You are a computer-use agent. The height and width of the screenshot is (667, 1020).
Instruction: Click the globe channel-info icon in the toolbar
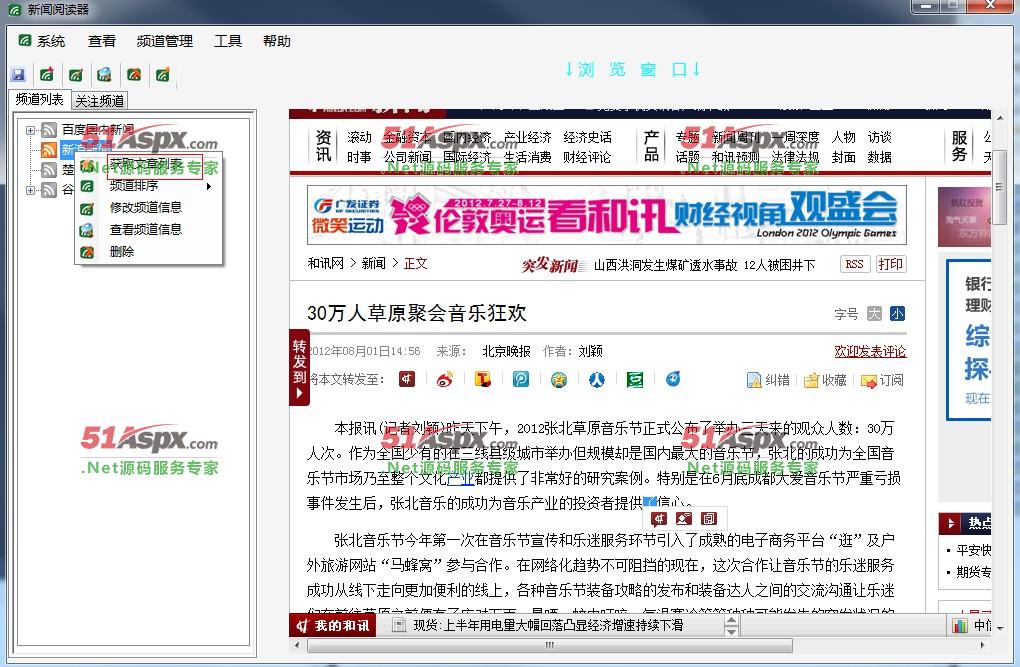click(x=104, y=75)
